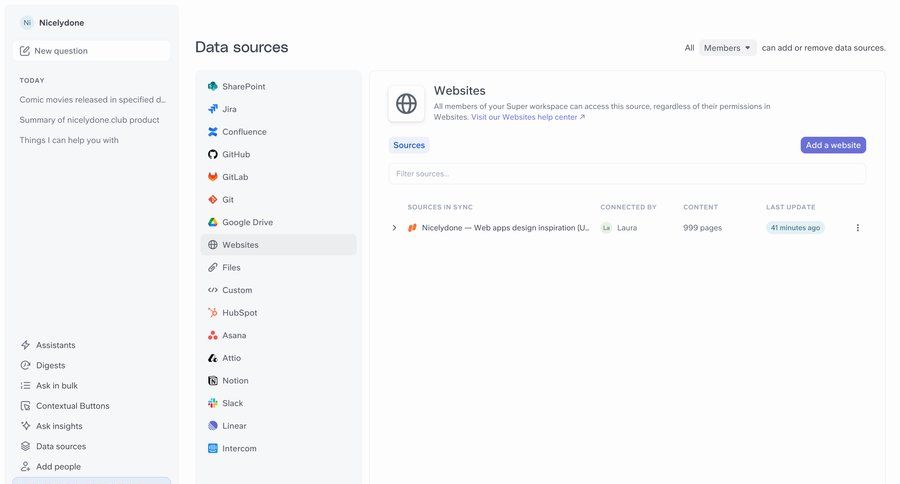Open the Nicelydone workspace switcher

pos(53,23)
